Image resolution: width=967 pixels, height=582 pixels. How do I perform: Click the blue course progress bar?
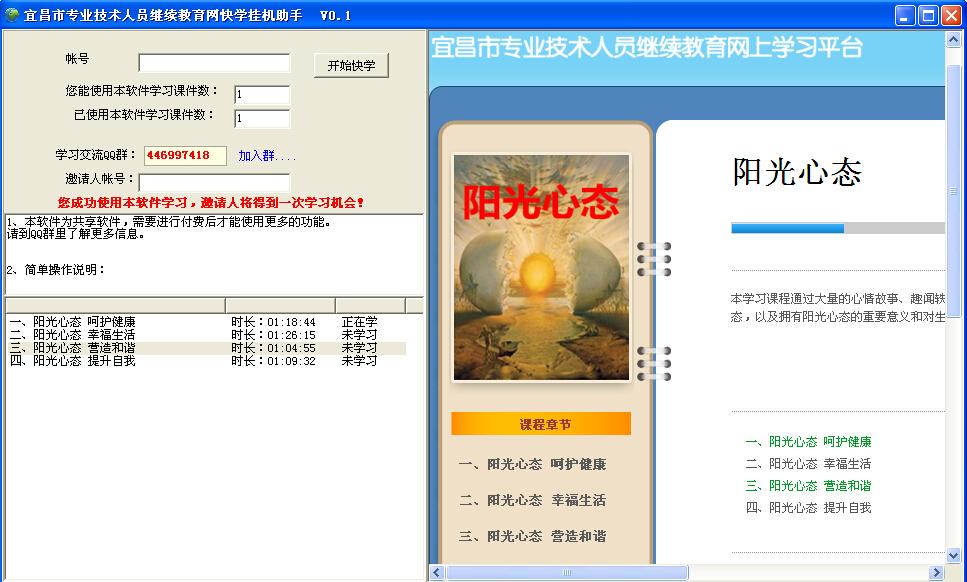tap(787, 228)
